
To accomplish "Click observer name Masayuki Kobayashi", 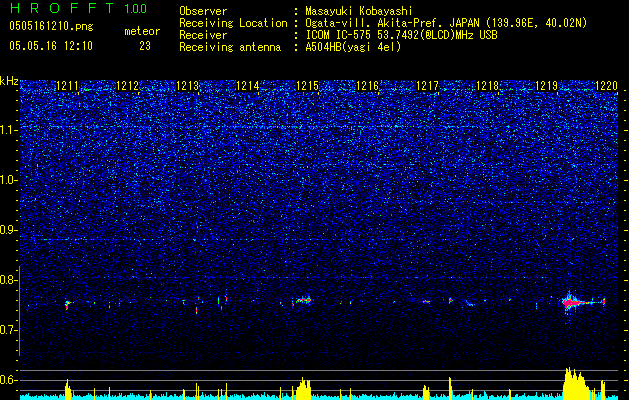I will coord(359,12).
